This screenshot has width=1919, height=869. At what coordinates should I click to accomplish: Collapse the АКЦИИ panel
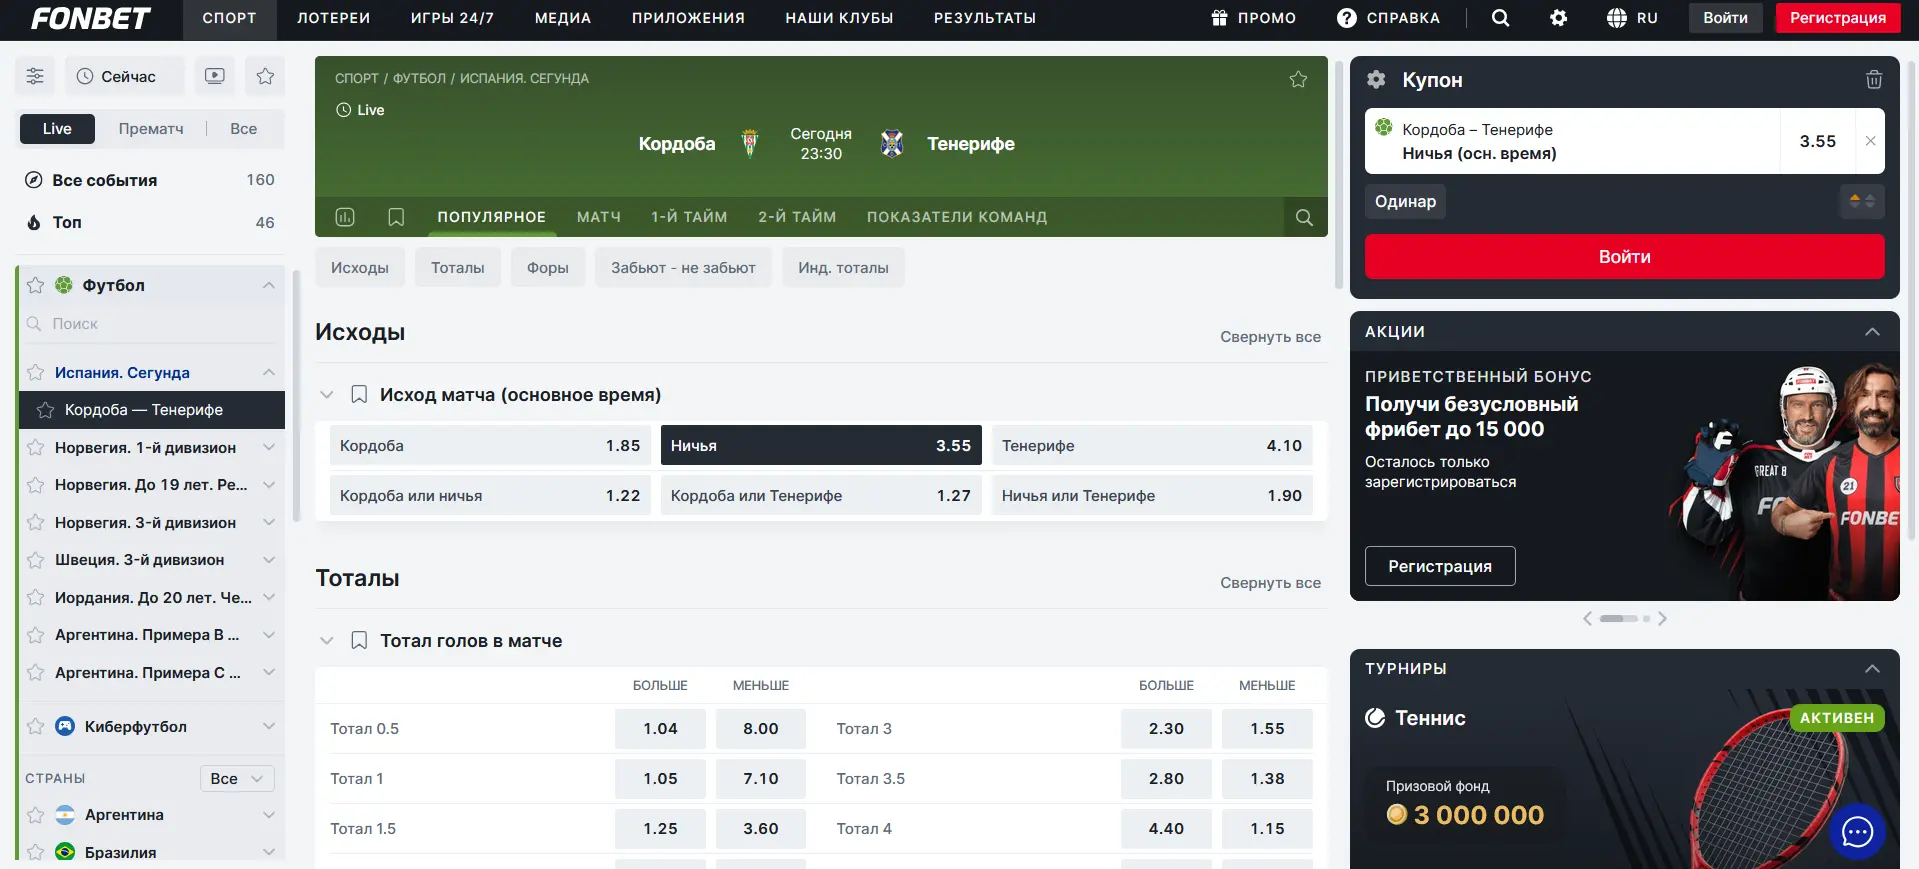point(1872,332)
